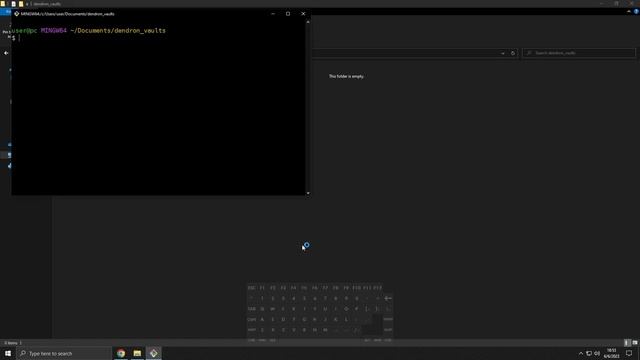Viewport: 640px width, 360px height.
Task: Click ESC on the on-screen keyboard overlay
Action: [251, 288]
